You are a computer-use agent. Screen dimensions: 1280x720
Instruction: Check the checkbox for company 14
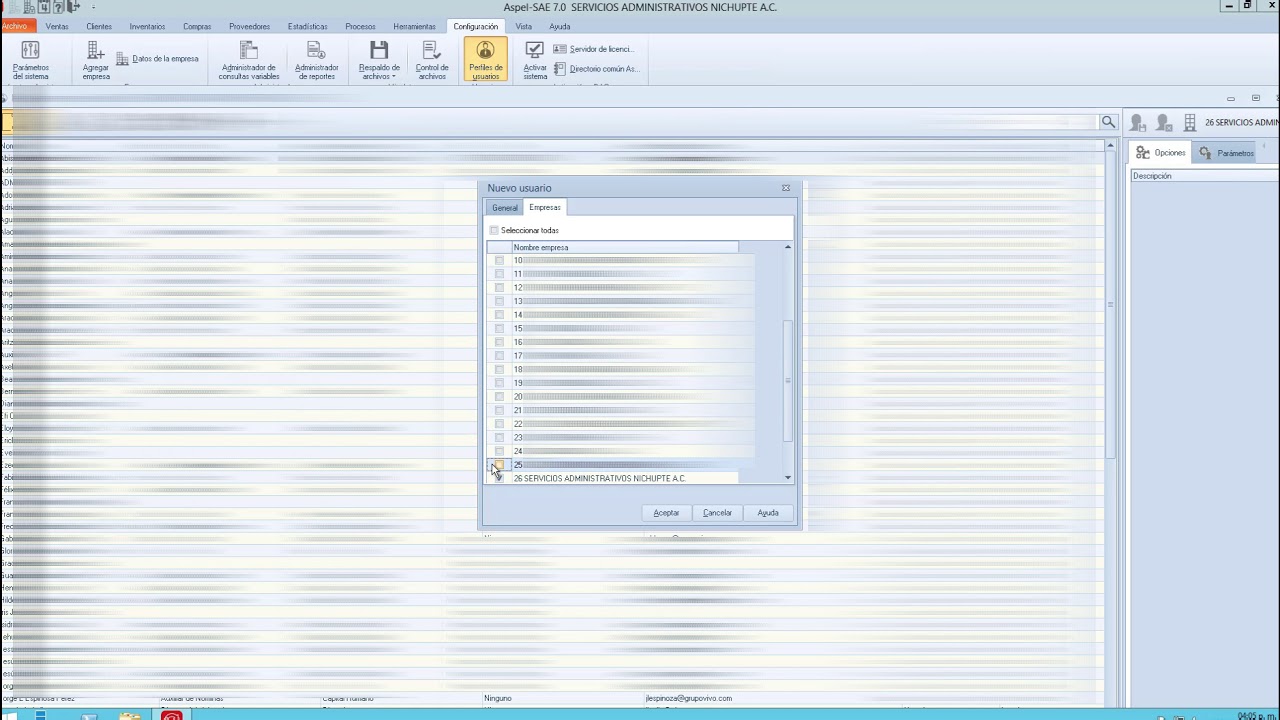click(x=499, y=315)
